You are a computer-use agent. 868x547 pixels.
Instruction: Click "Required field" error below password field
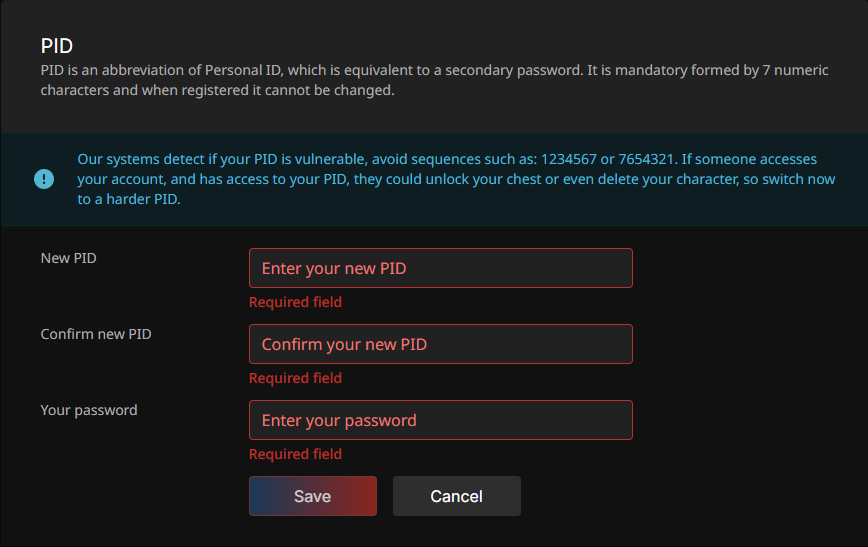(295, 454)
